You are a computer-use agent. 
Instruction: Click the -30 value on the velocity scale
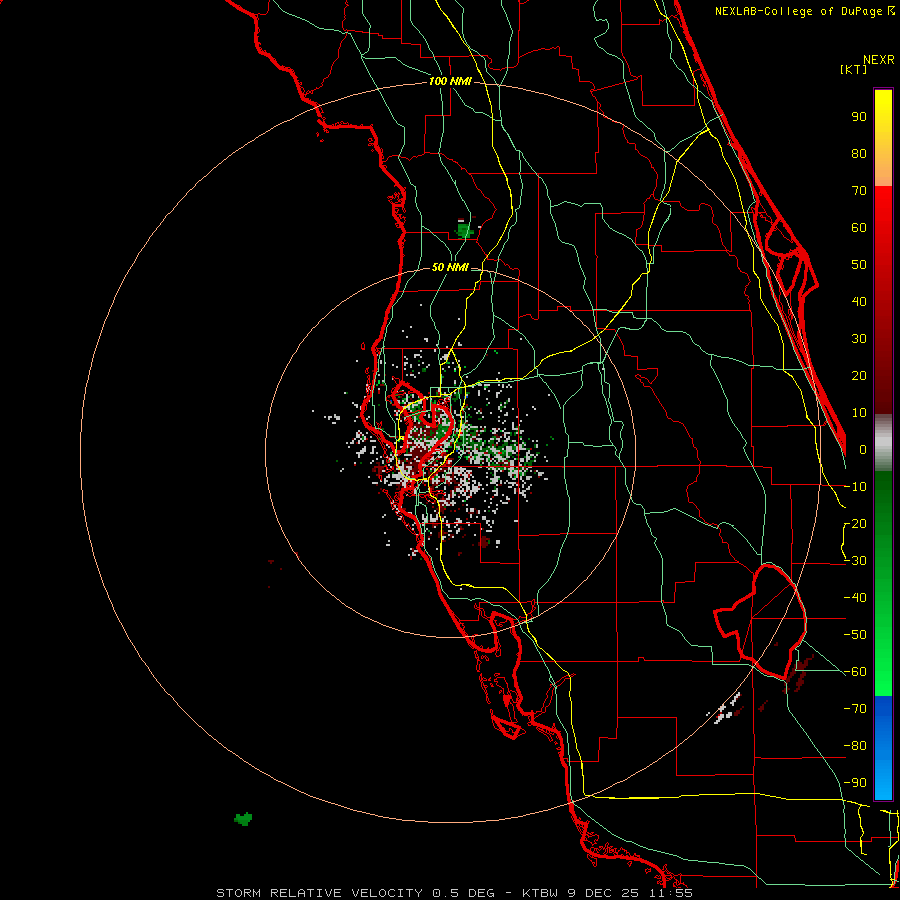(x=855, y=561)
